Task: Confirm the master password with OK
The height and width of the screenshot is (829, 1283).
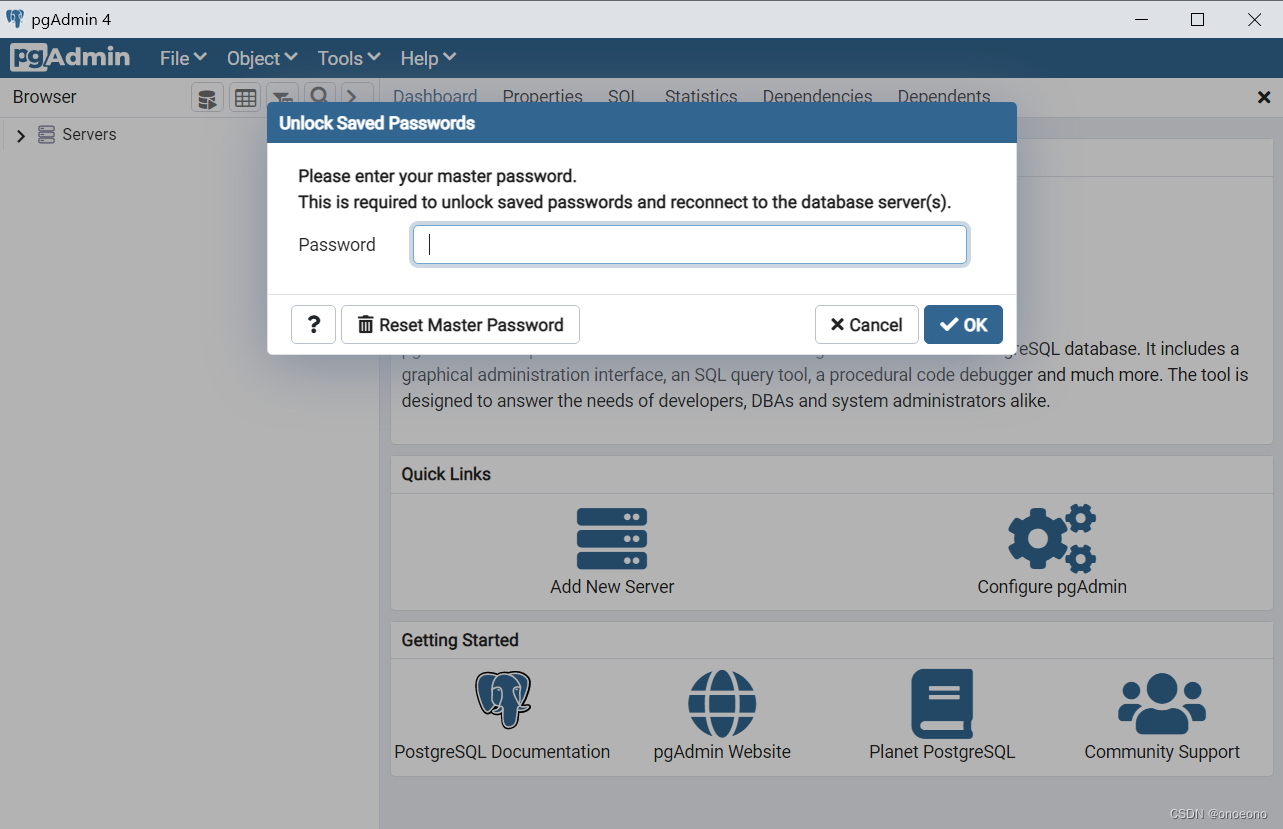Action: tap(963, 325)
